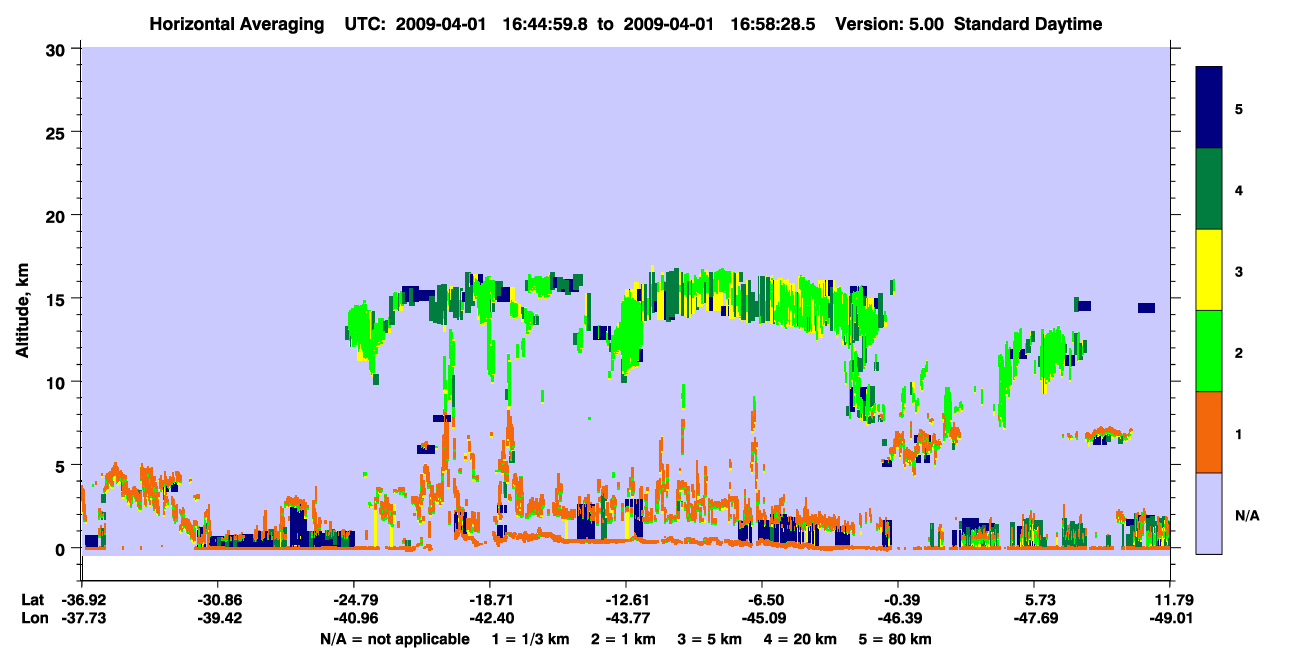The width and height of the screenshot is (1300, 667).
Task: Click the colorbar label '4'
Action: click(1239, 189)
